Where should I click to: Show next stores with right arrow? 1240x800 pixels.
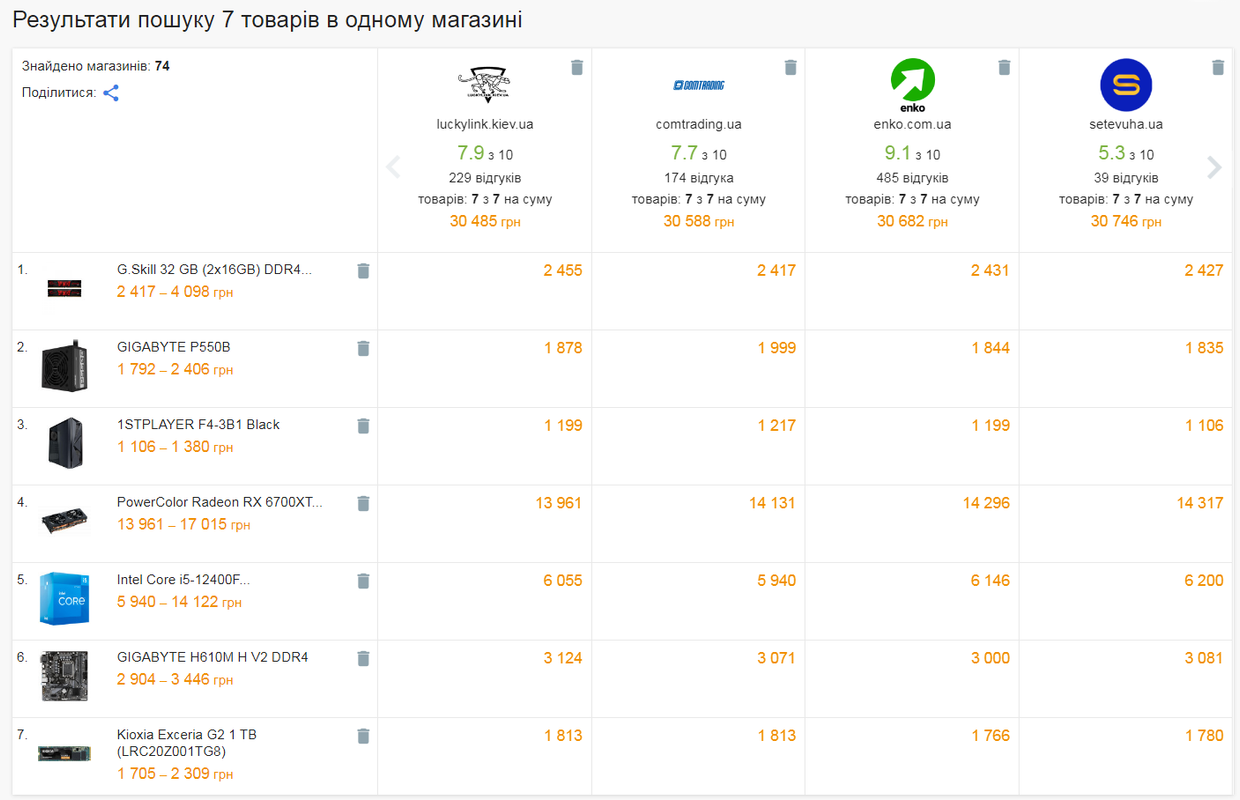coord(1214,167)
